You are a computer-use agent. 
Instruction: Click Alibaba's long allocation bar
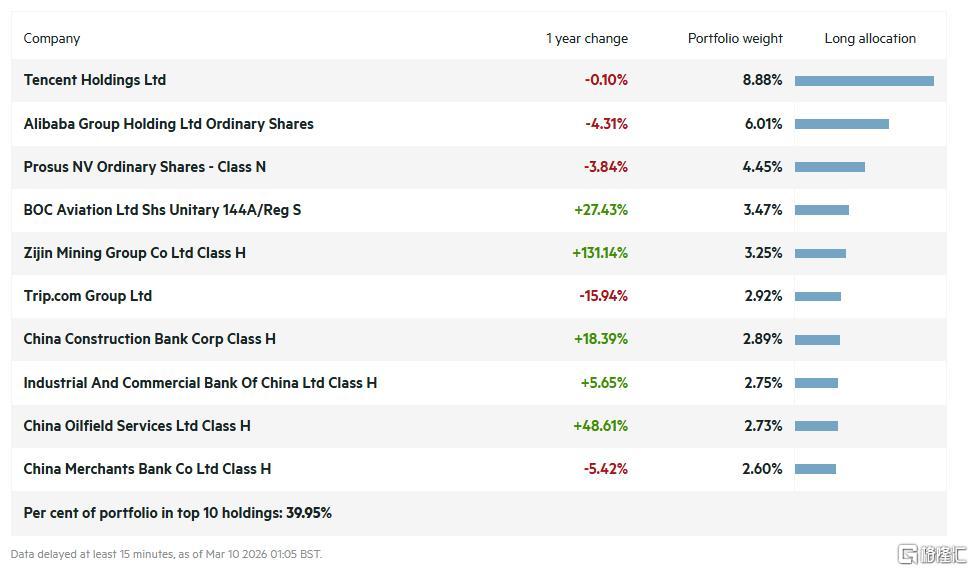842,124
